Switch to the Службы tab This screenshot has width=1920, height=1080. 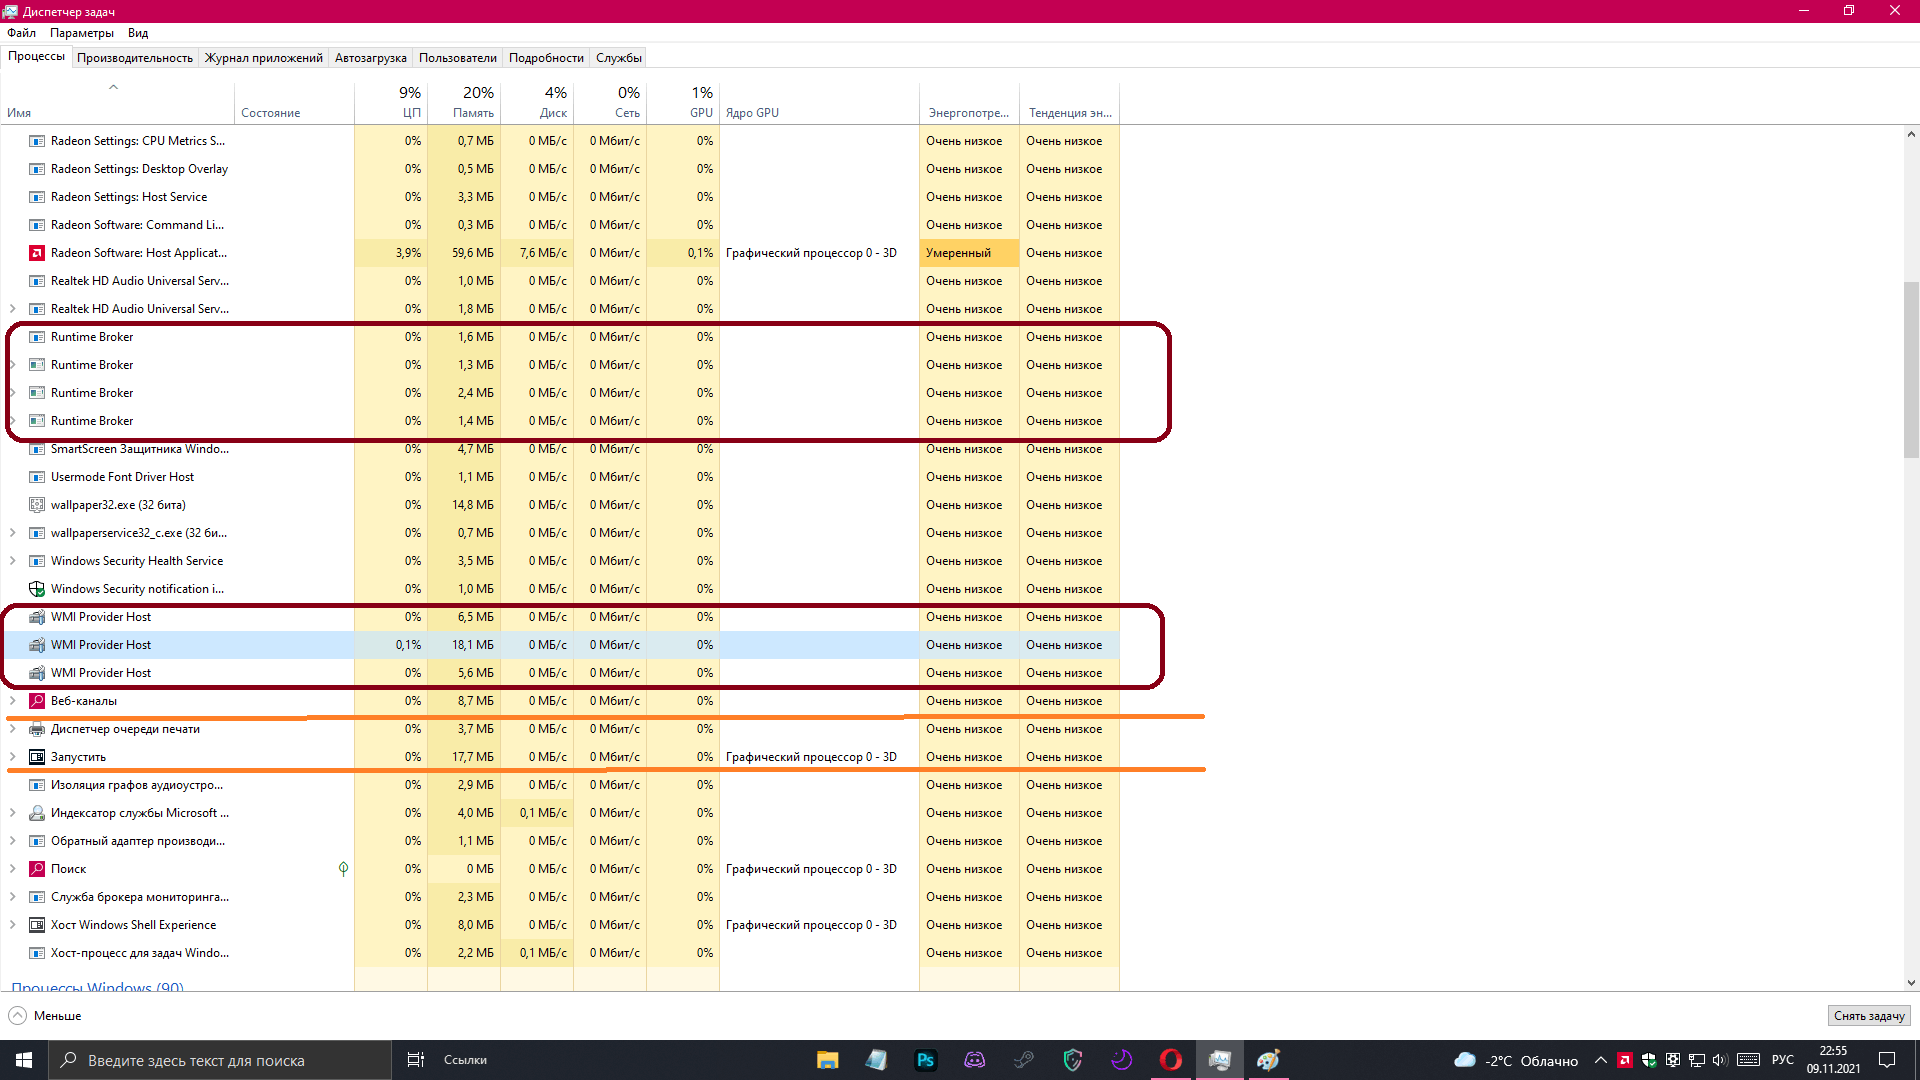point(619,58)
